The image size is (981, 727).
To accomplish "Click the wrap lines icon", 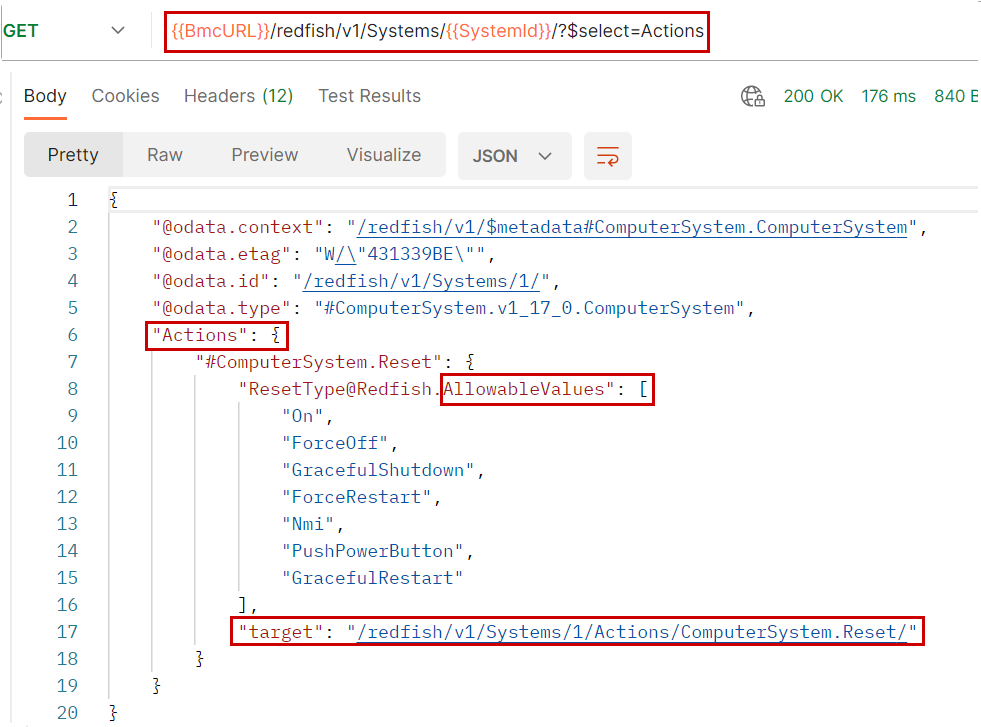I will tap(608, 156).
